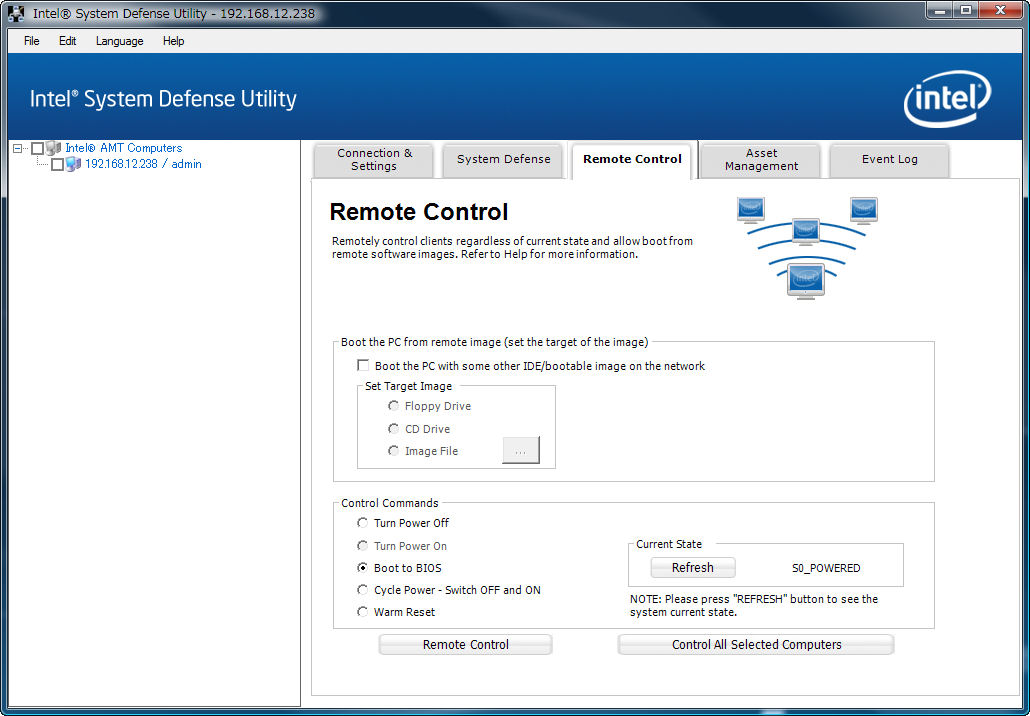Check the Intel AMT Computers checkbox
1030x716 pixels.
click(37, 148)
